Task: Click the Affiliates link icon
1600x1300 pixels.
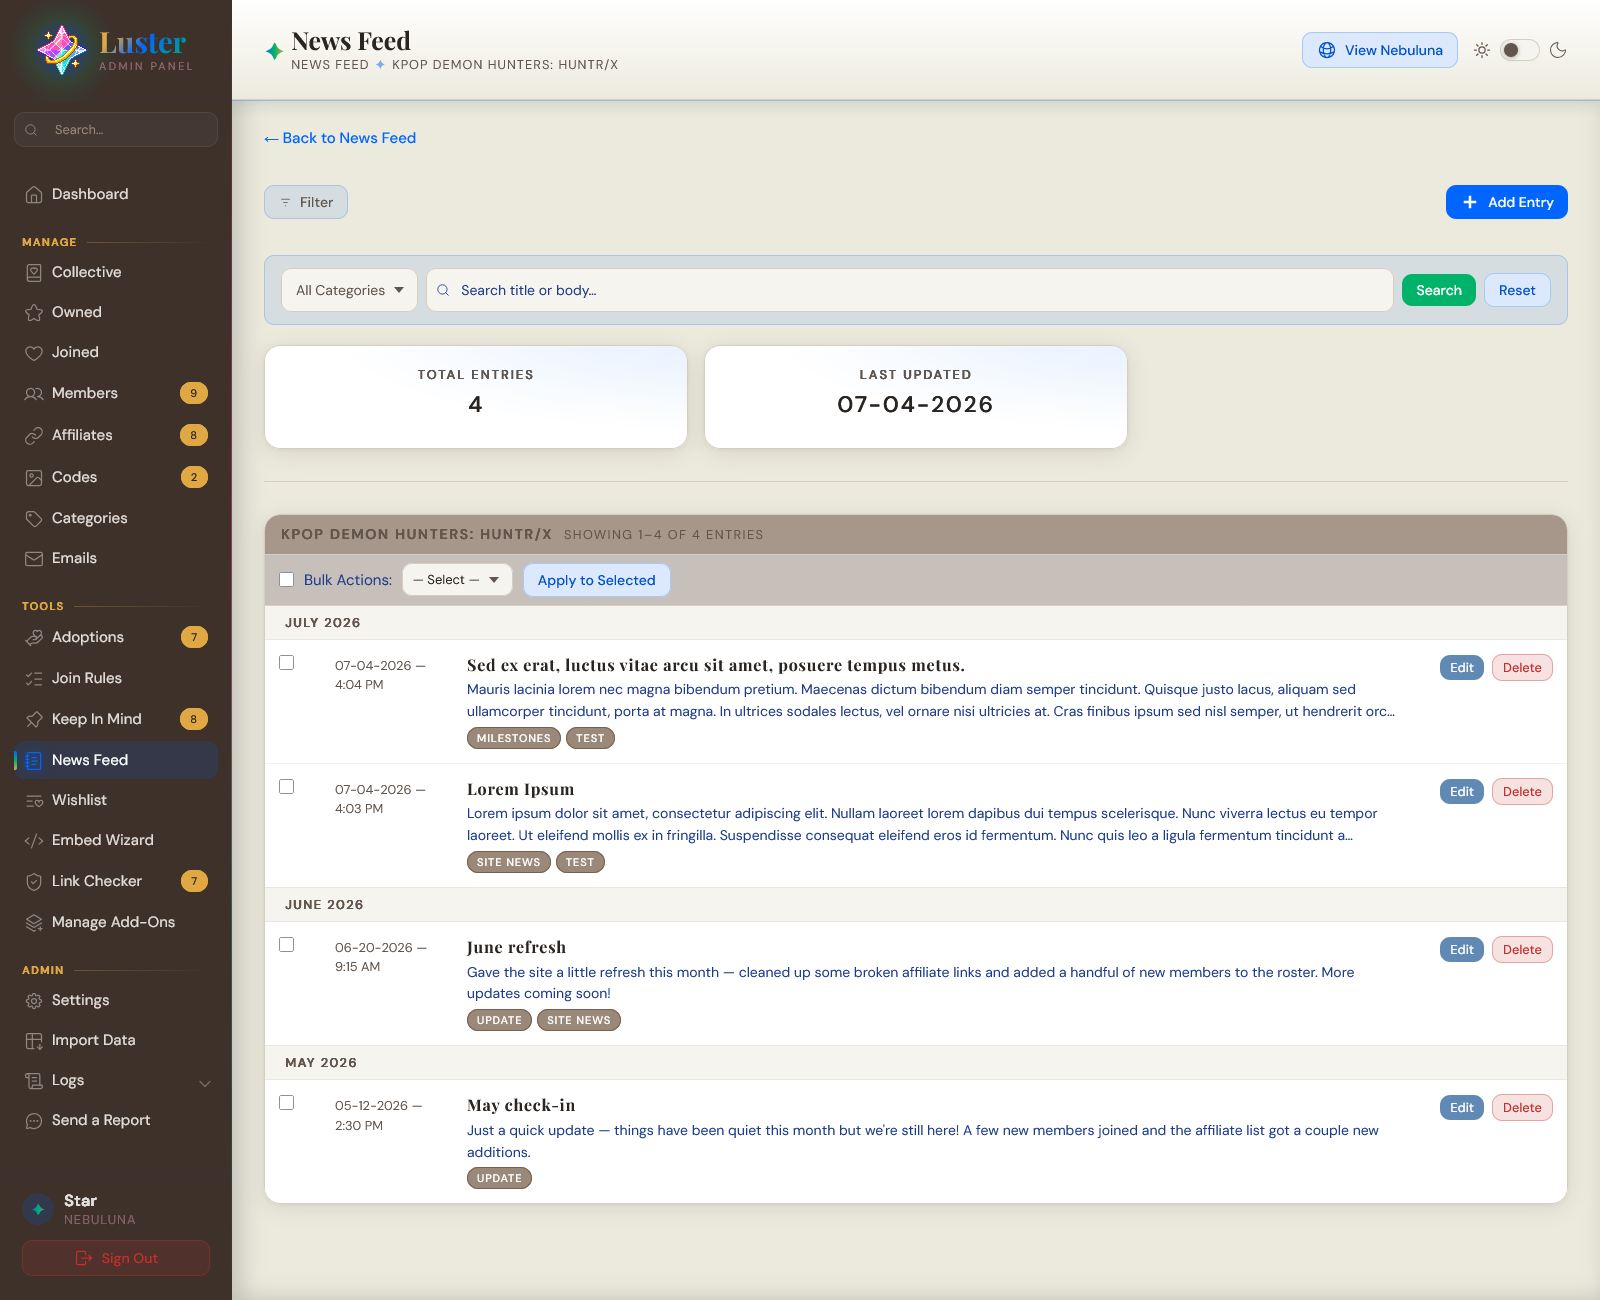Action: 34,436
